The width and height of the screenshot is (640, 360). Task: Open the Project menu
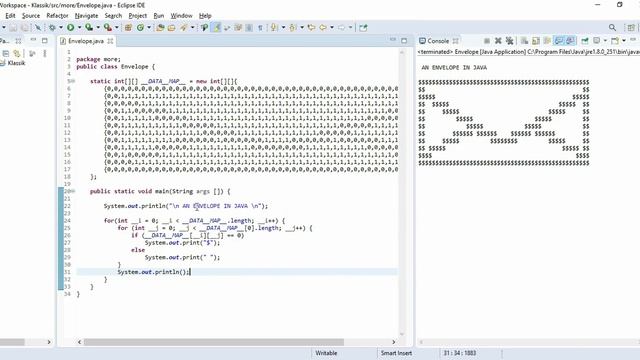tap(138, 16)
